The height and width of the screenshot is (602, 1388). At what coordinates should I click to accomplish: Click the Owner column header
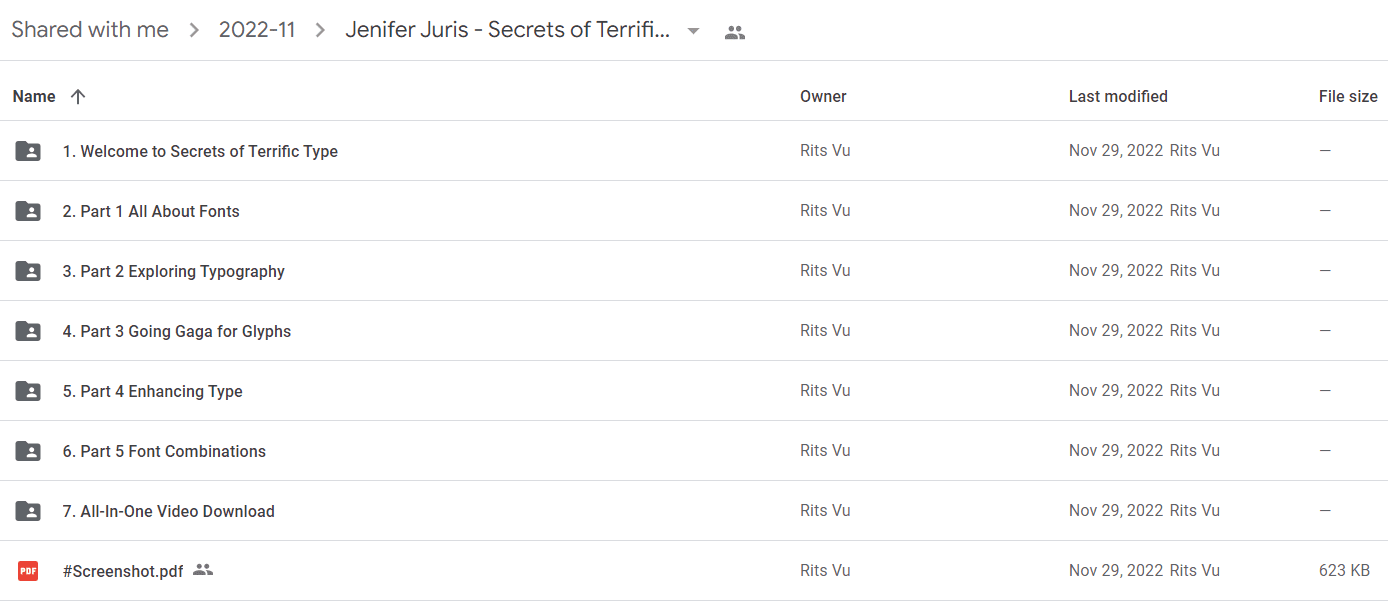(x=823, y=96)
